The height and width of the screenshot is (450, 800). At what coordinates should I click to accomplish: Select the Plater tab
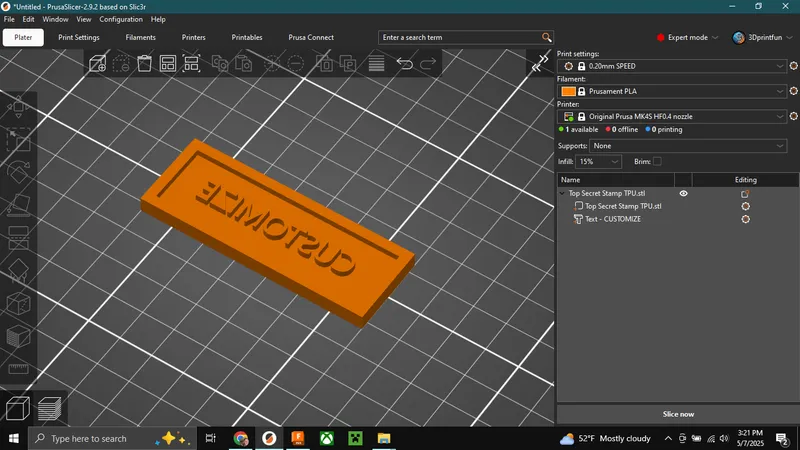tap(23, 37)
